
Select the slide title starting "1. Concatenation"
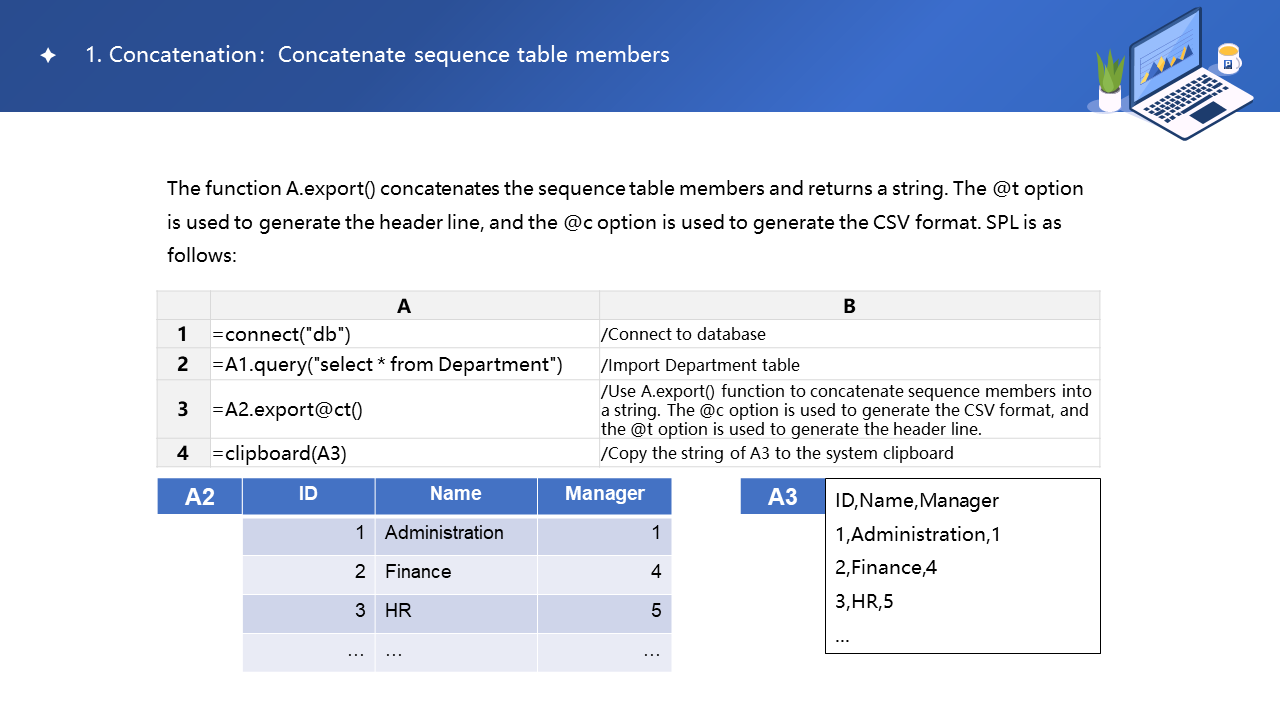click(377, 55)
